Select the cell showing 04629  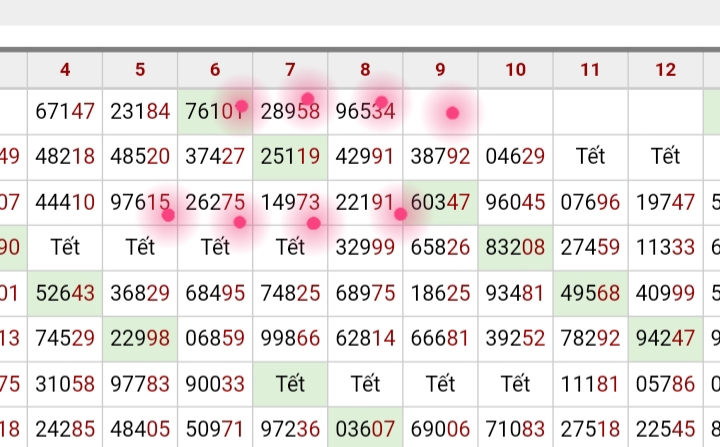[x=515, y=156]
